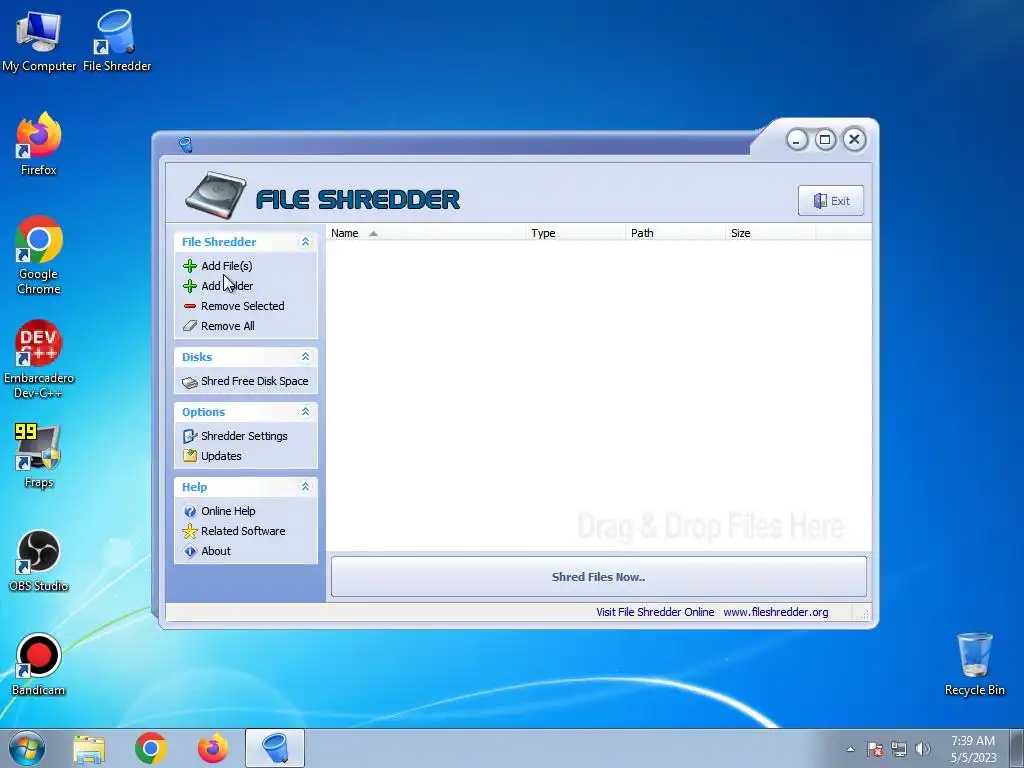The height and width of the screenshot is (768, 1024).
Task: Open the www.fileshredder.org link
Action: (776, 612)
